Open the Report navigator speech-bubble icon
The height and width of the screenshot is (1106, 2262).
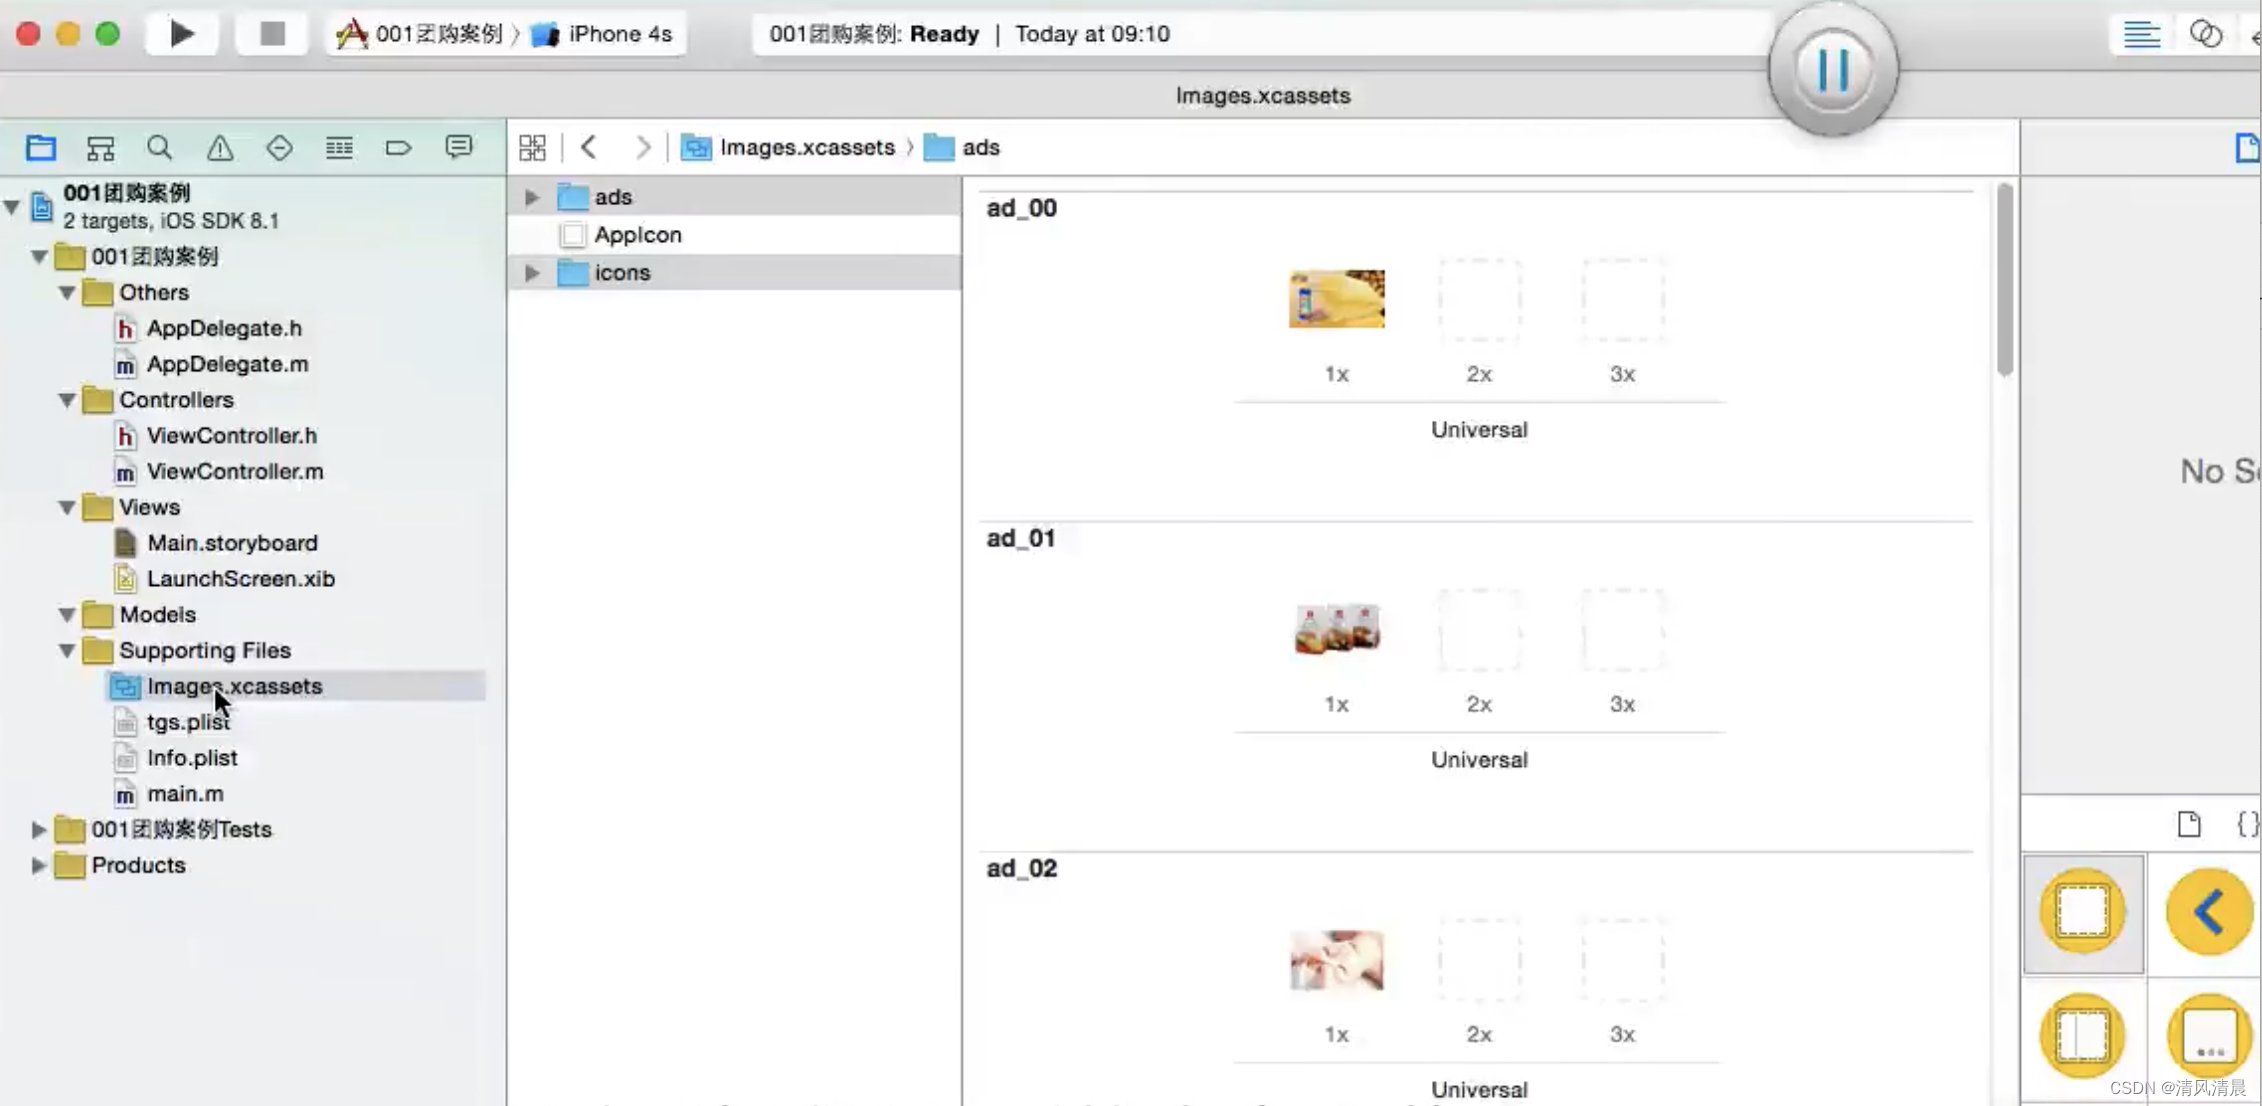458,148
